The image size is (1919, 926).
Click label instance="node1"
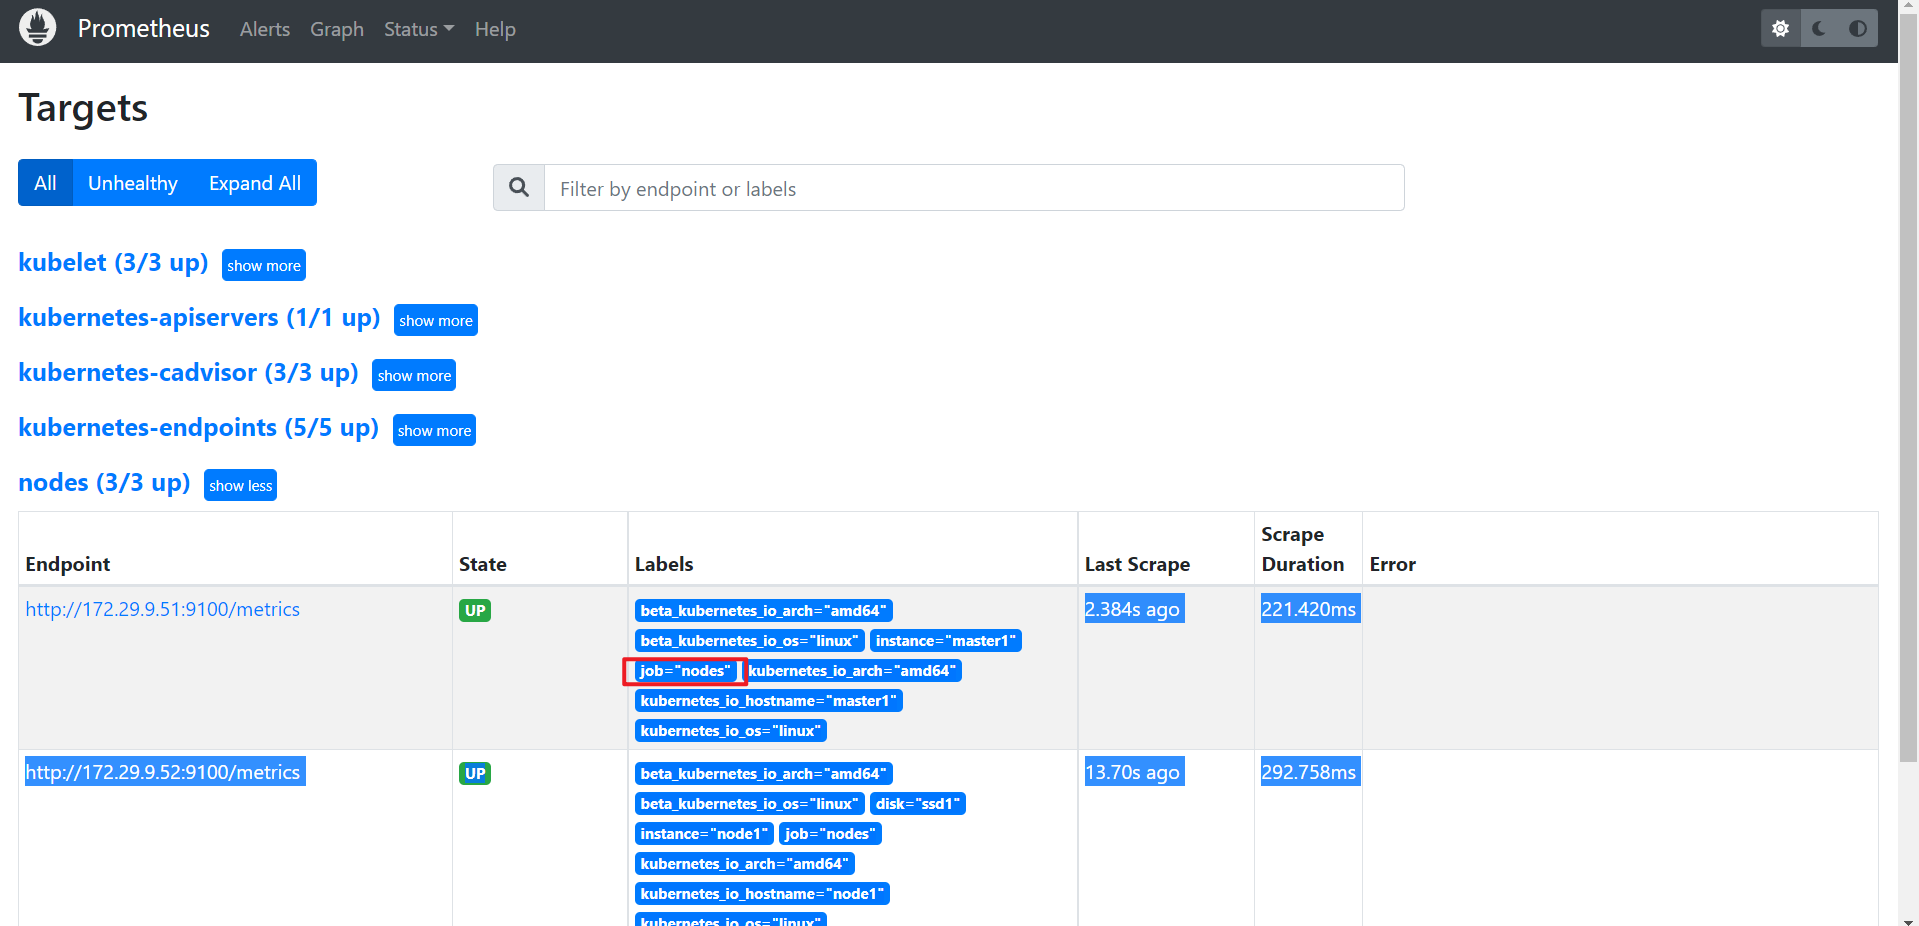[x=704, y=833]
